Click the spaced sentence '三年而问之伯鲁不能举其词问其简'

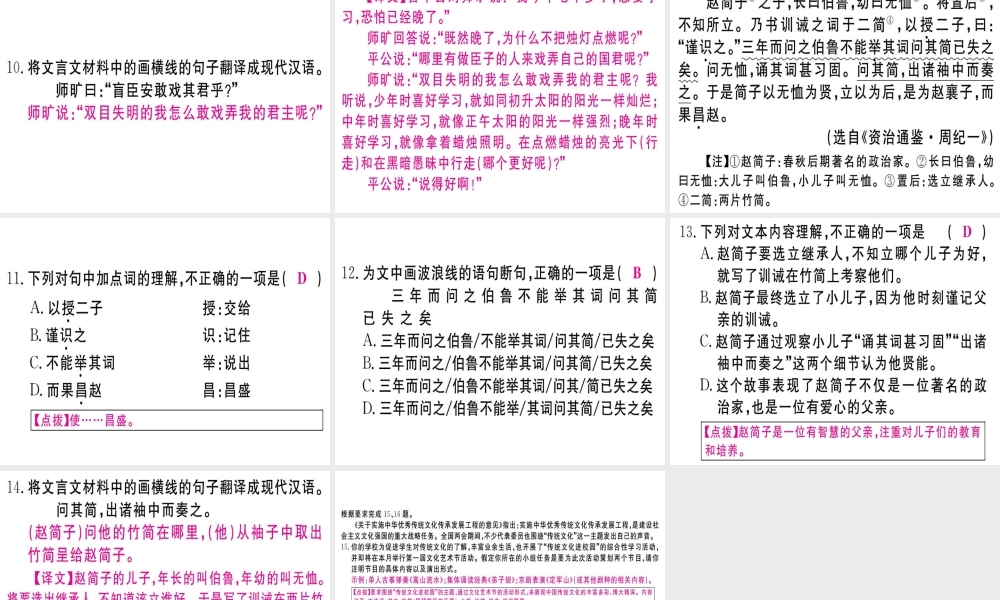click(524, 296)
